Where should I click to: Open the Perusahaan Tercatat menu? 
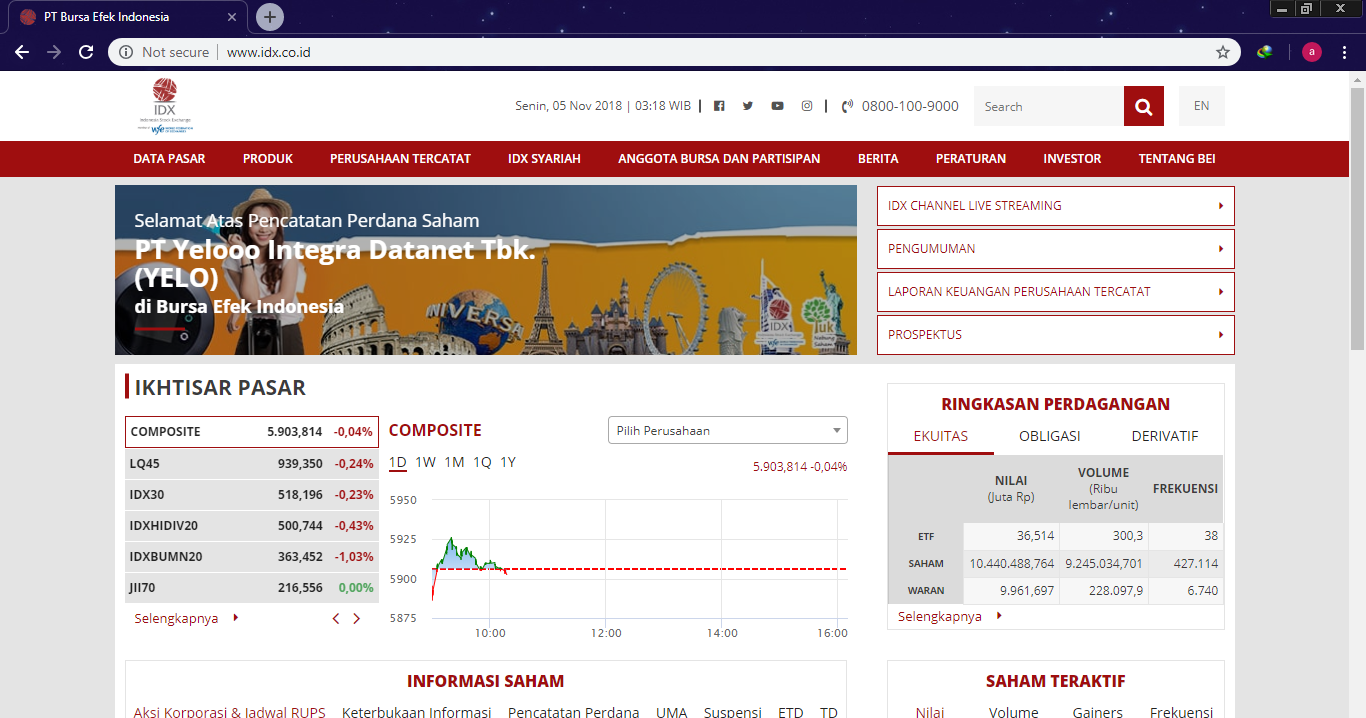click(x=400, y=159)
